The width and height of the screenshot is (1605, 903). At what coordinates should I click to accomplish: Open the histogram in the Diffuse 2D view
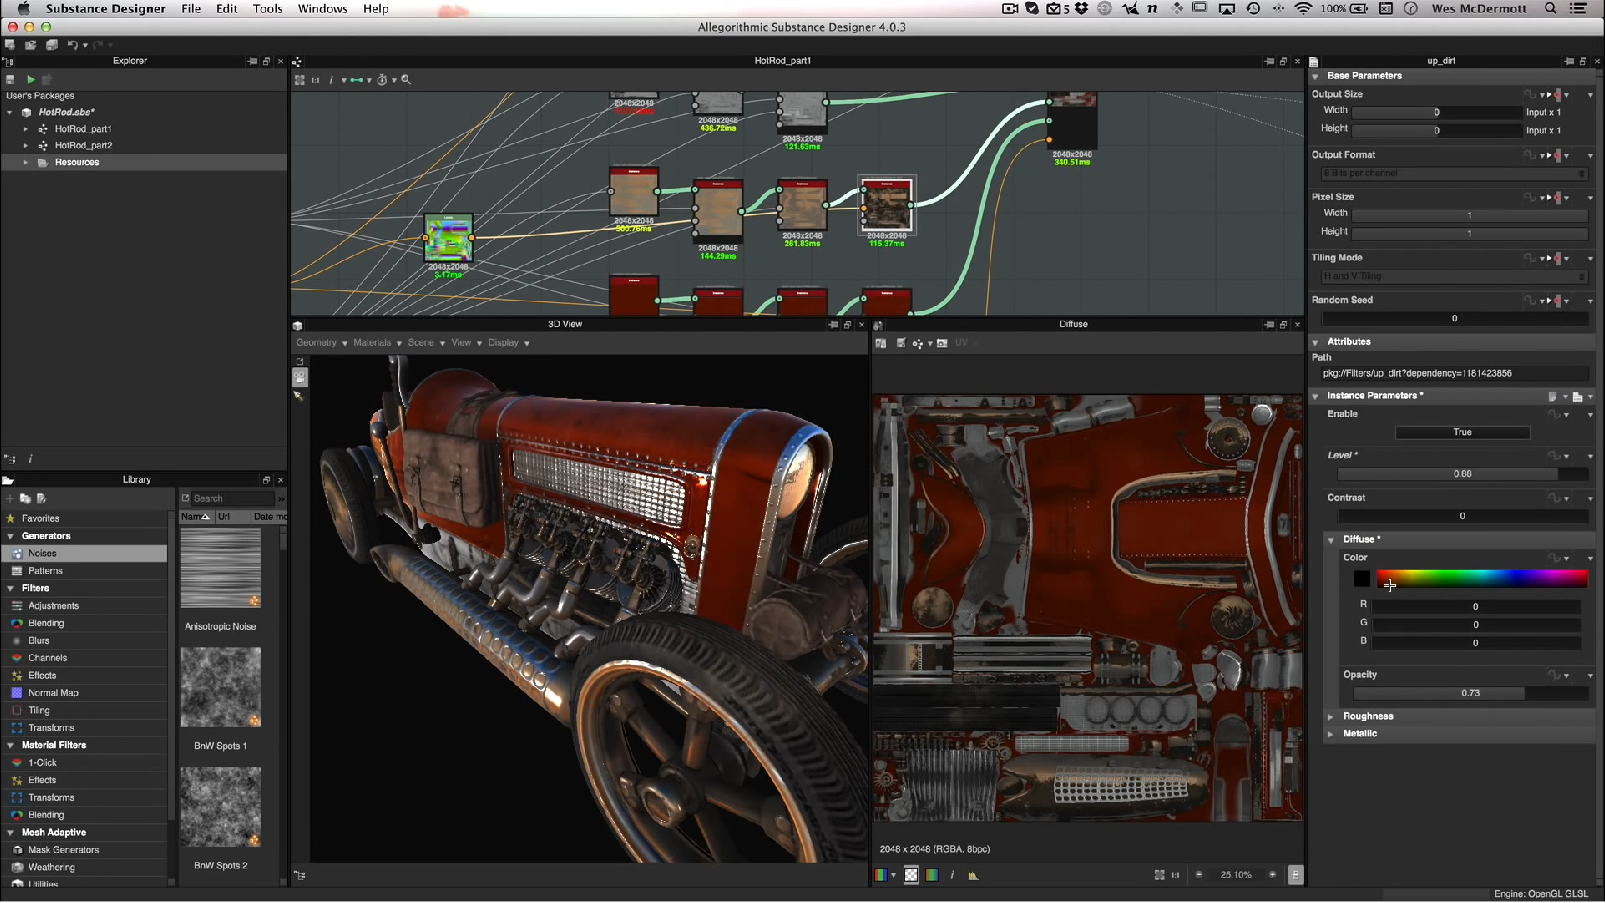(x=973, y=875)
